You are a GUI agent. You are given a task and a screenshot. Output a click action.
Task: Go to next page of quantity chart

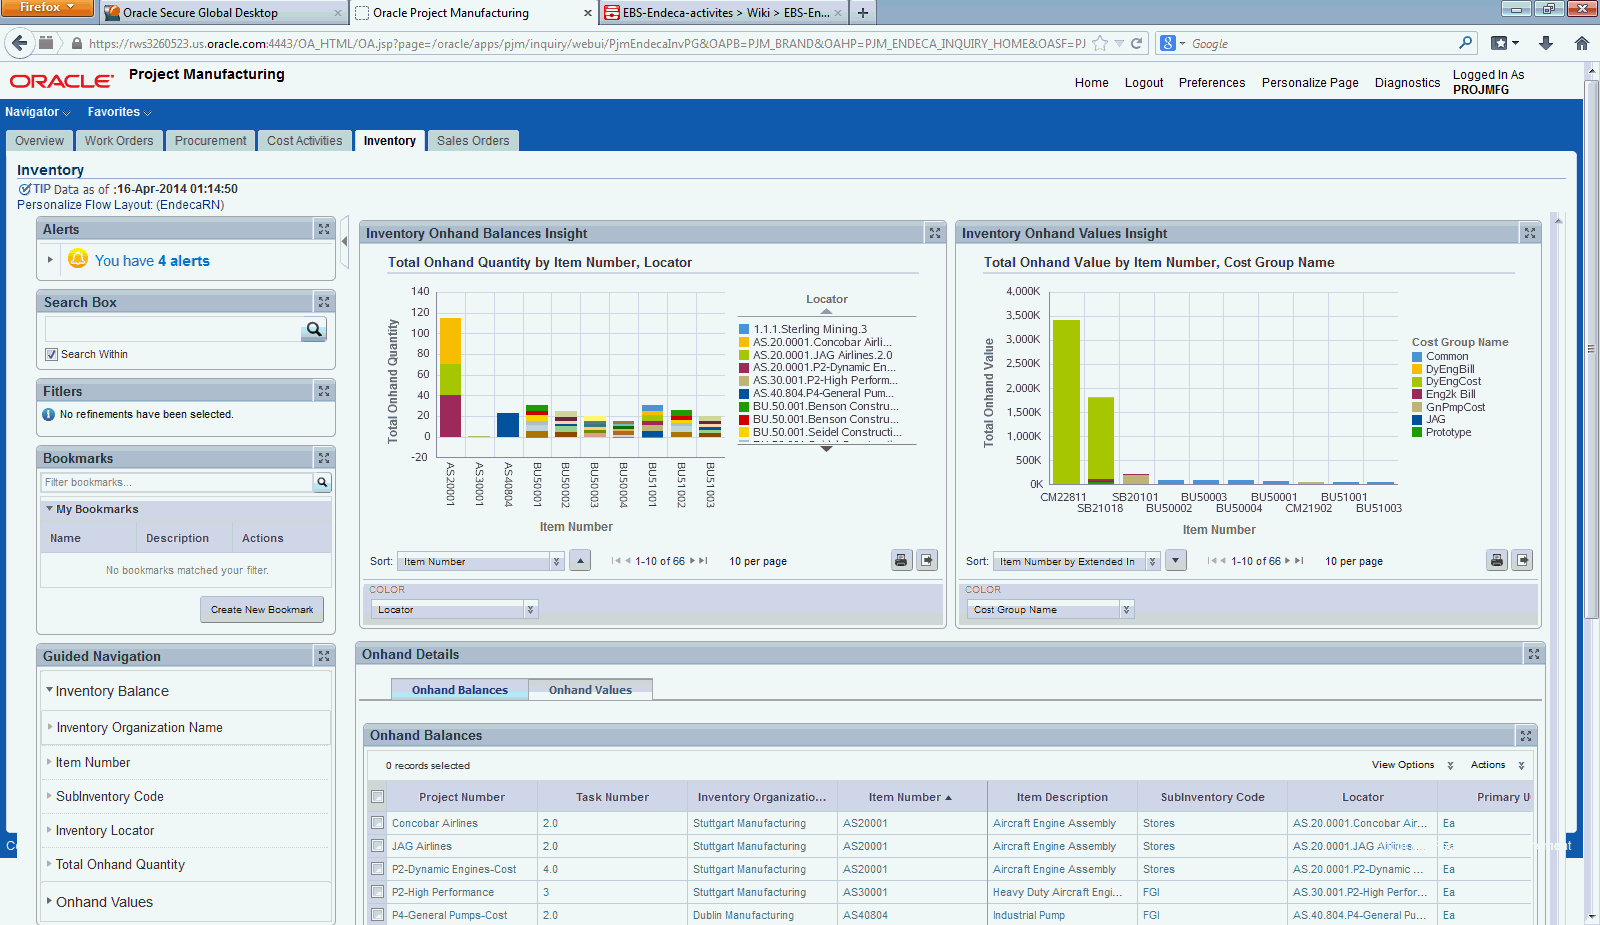tap(692, 561)
